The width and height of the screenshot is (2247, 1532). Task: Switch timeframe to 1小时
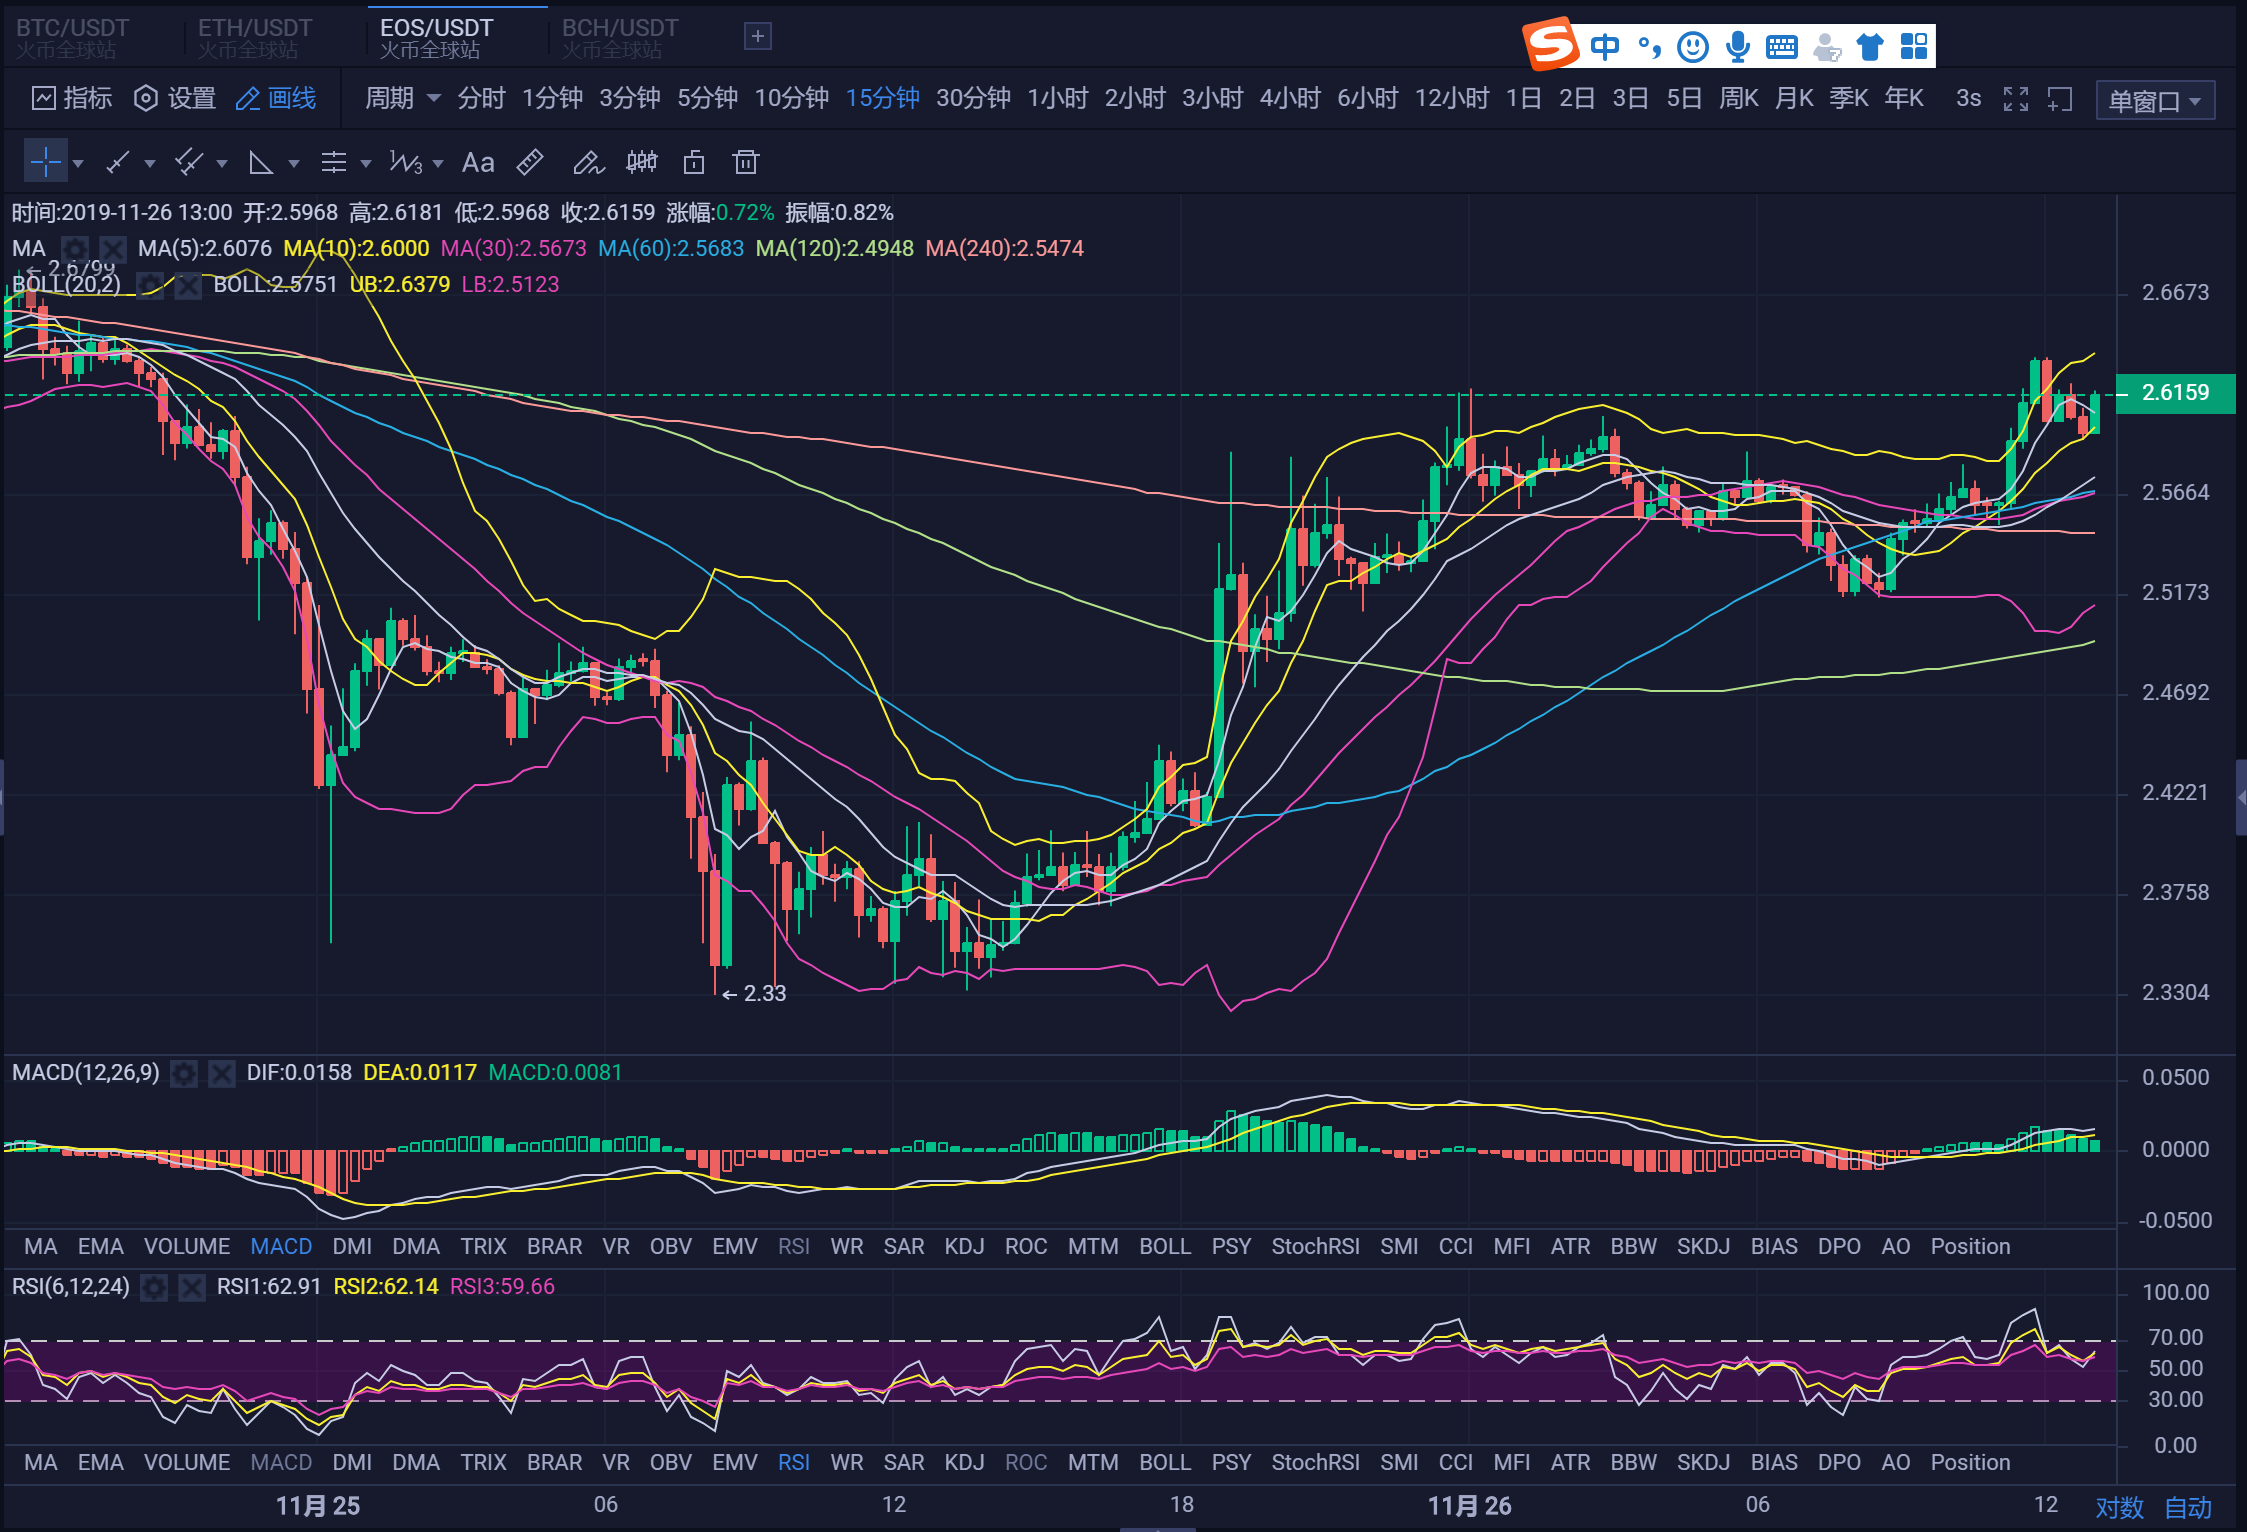click(1057, 98)
